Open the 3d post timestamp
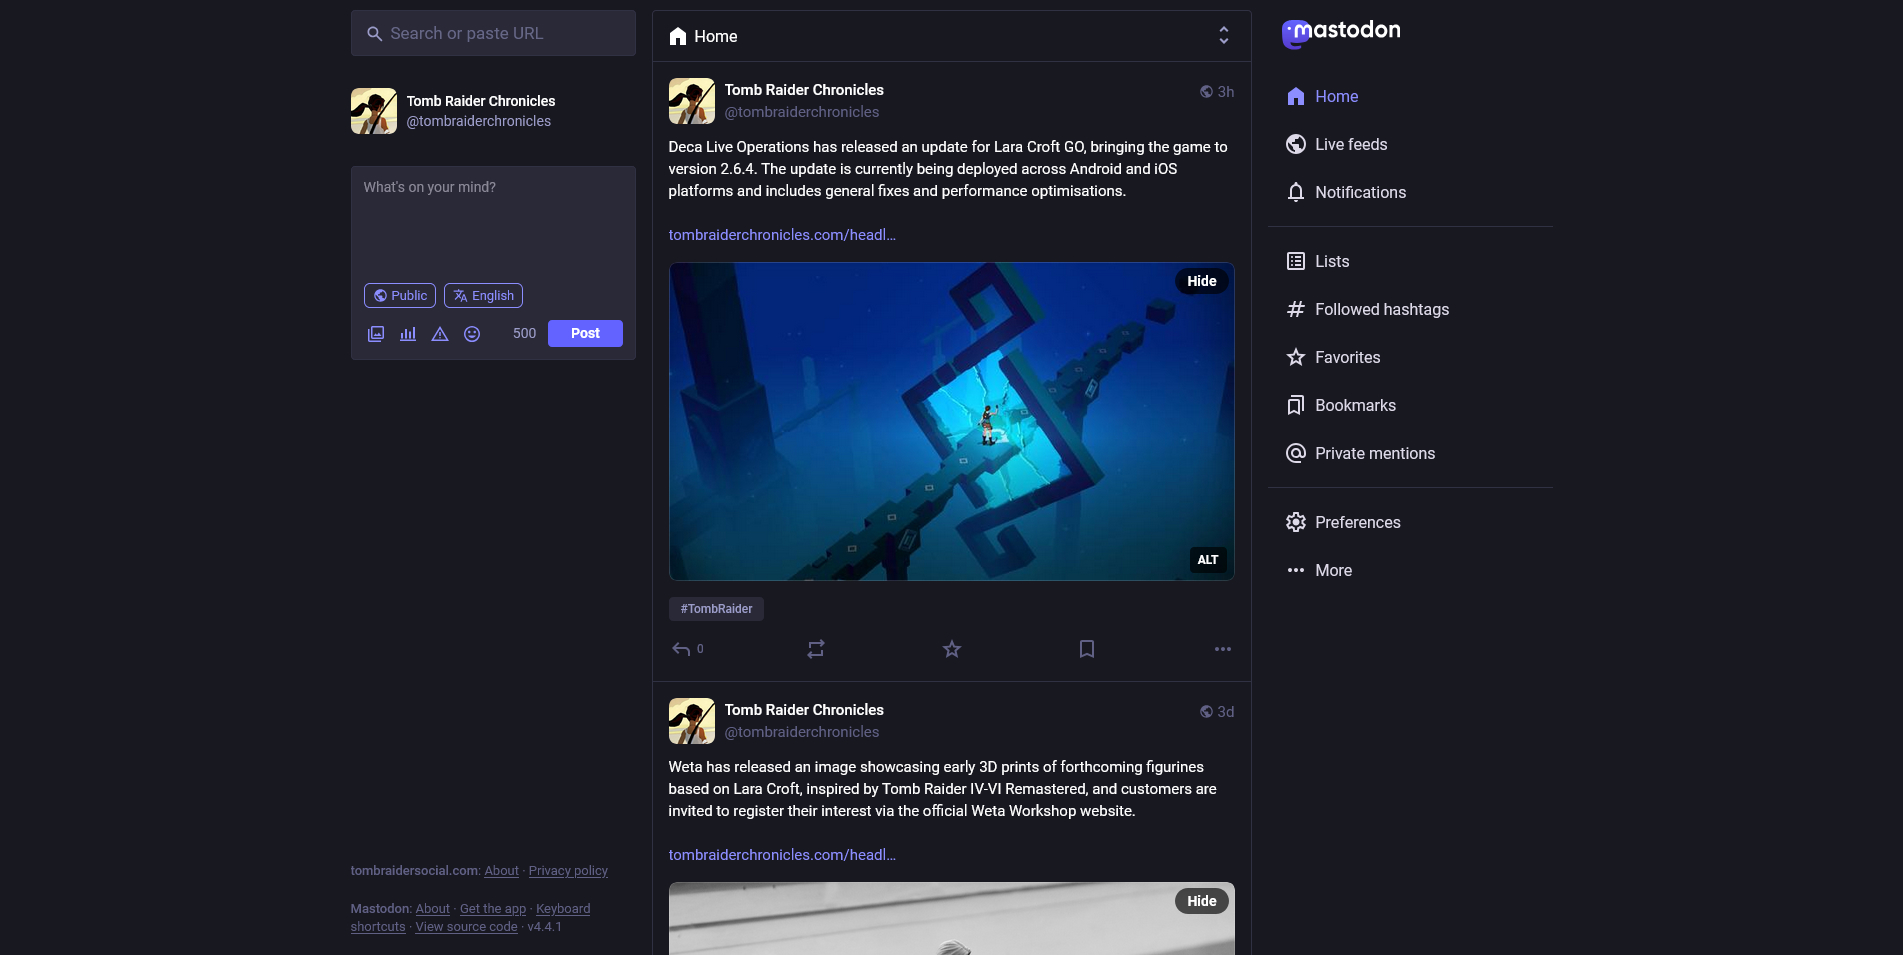 [x=1226, y=712]
